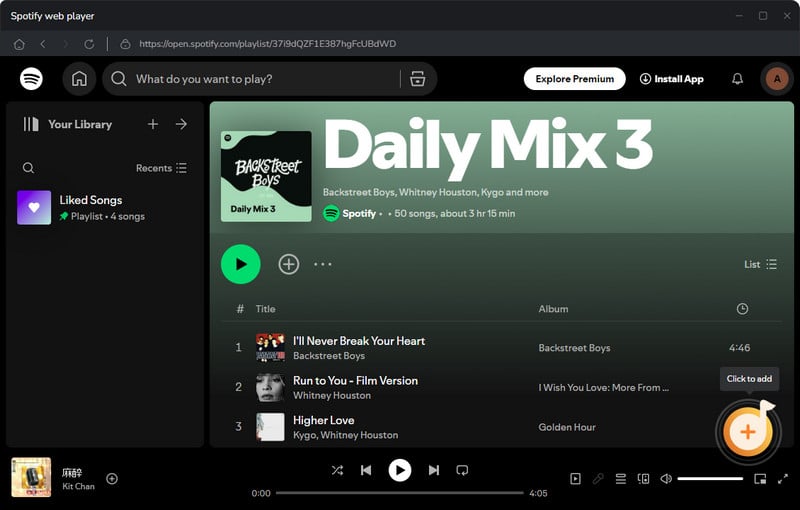Click the Daily Mix 3 cover art

coord(266,176)
